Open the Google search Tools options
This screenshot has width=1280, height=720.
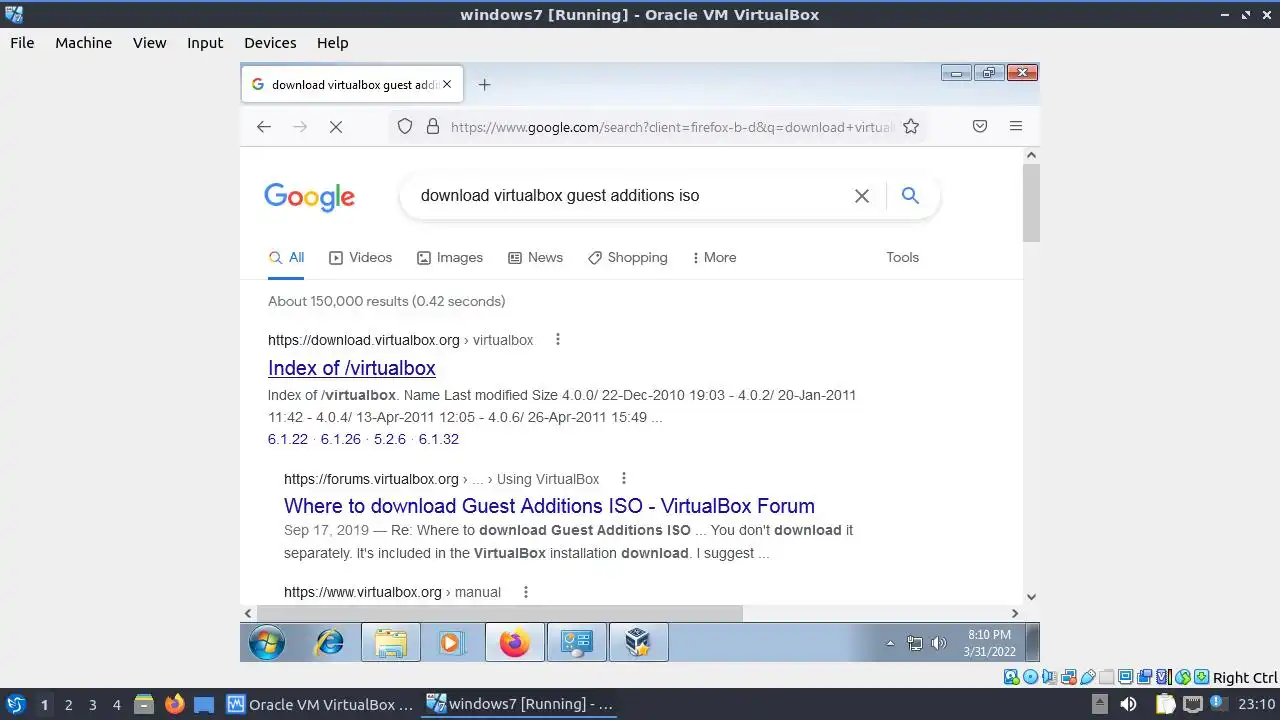[x=902, y=257]
